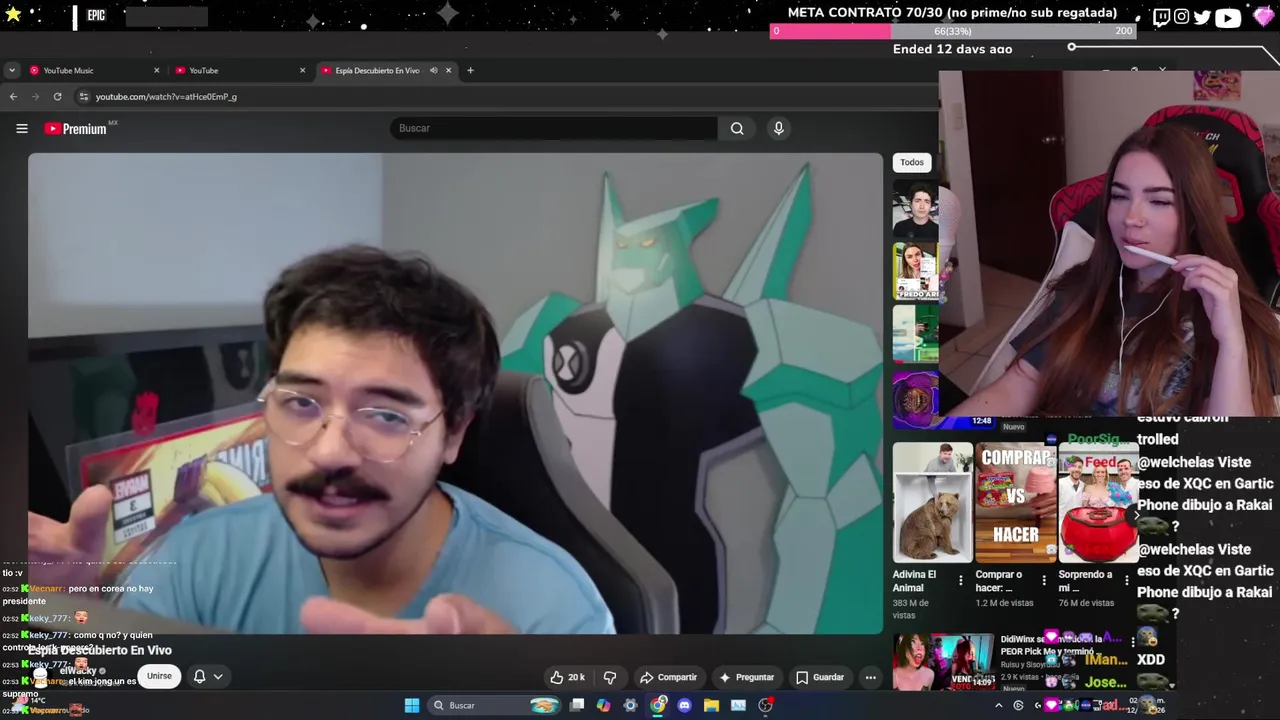
Task: Open Discord from the taskbar
Action: (x=684, y=705)
